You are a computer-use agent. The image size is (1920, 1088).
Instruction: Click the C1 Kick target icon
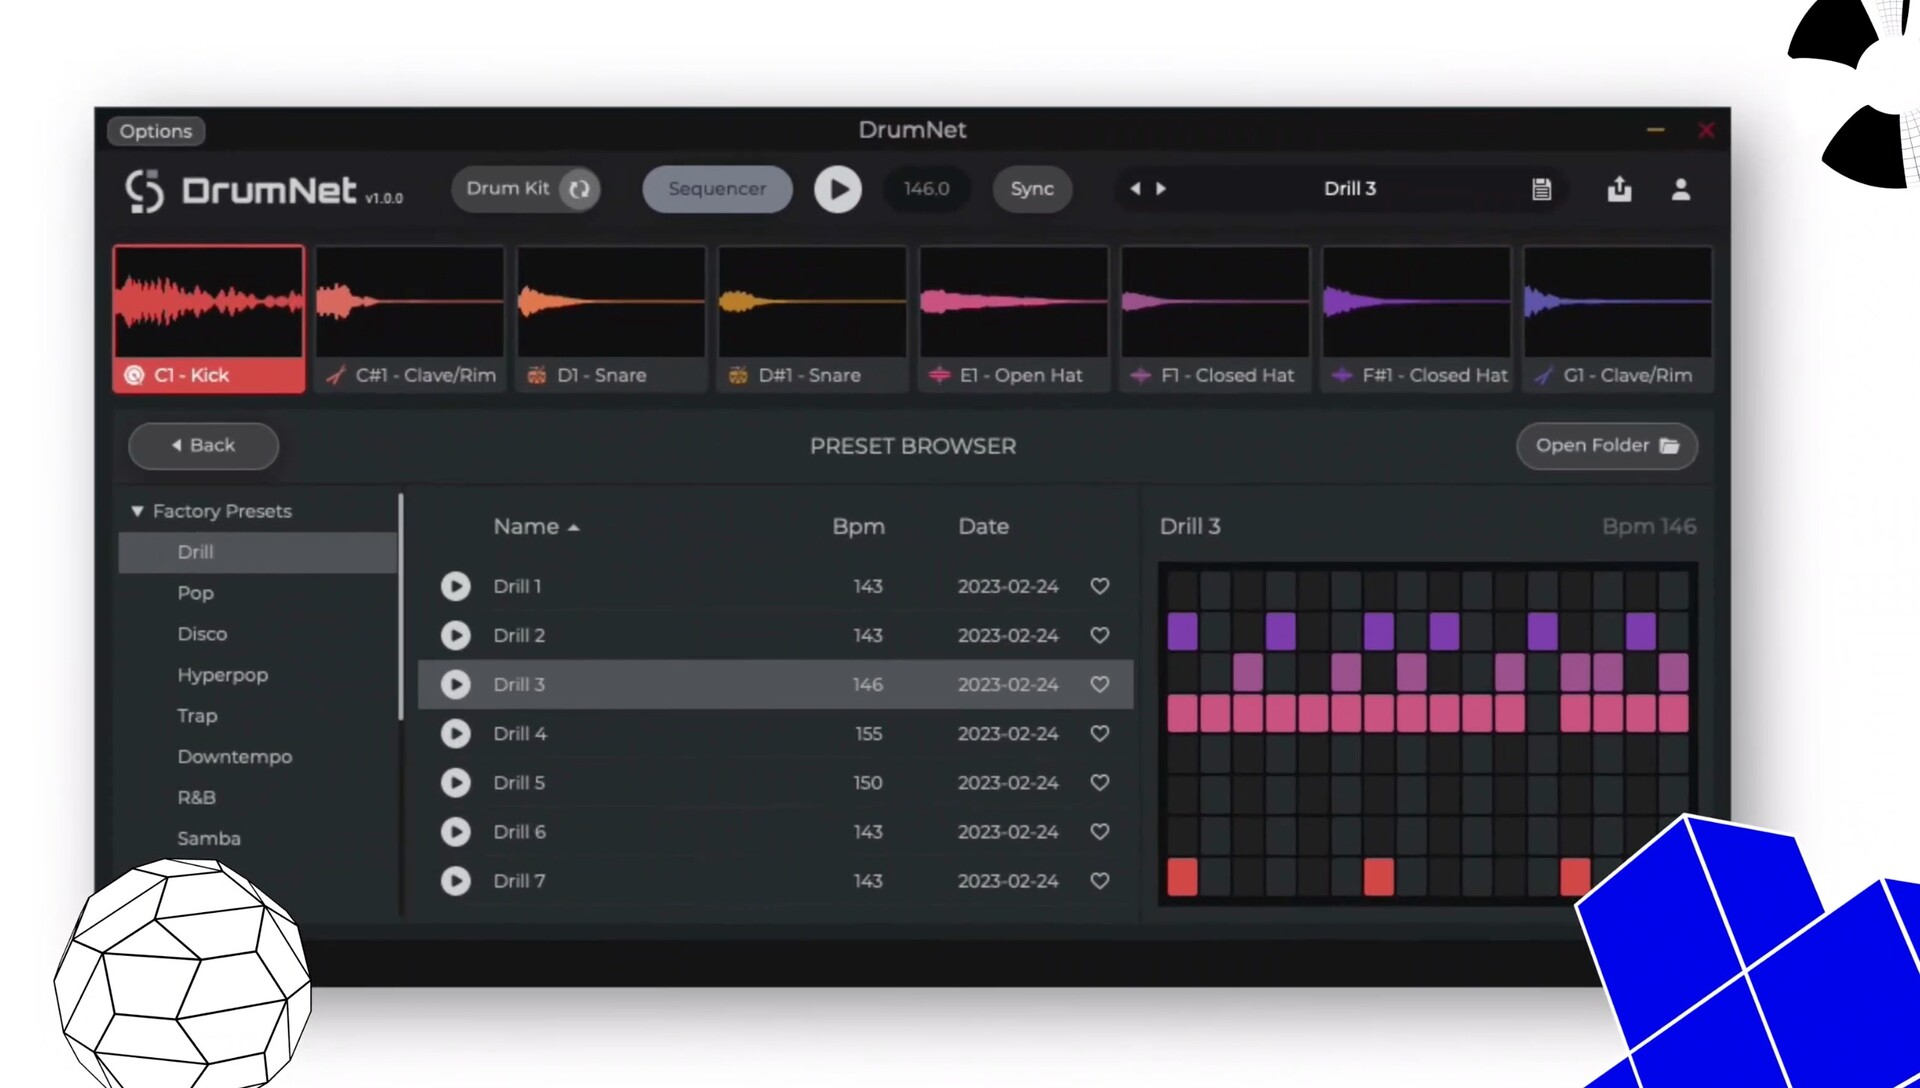tap(134, 375)
